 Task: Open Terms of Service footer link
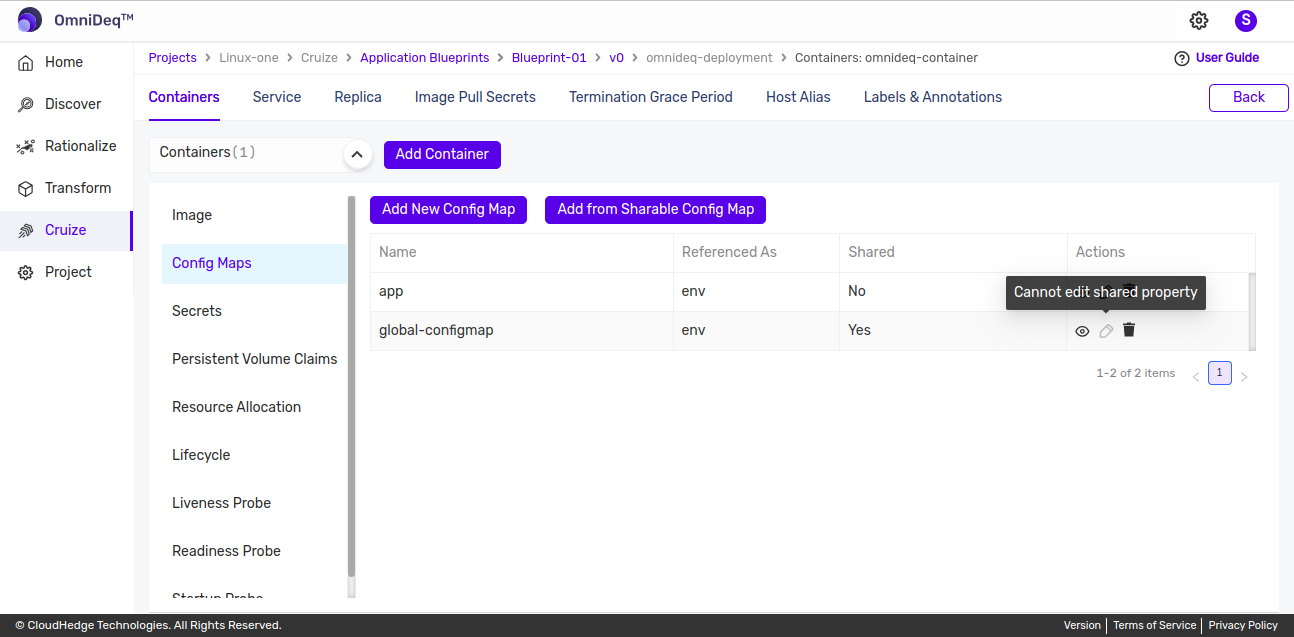(1154, 625)
